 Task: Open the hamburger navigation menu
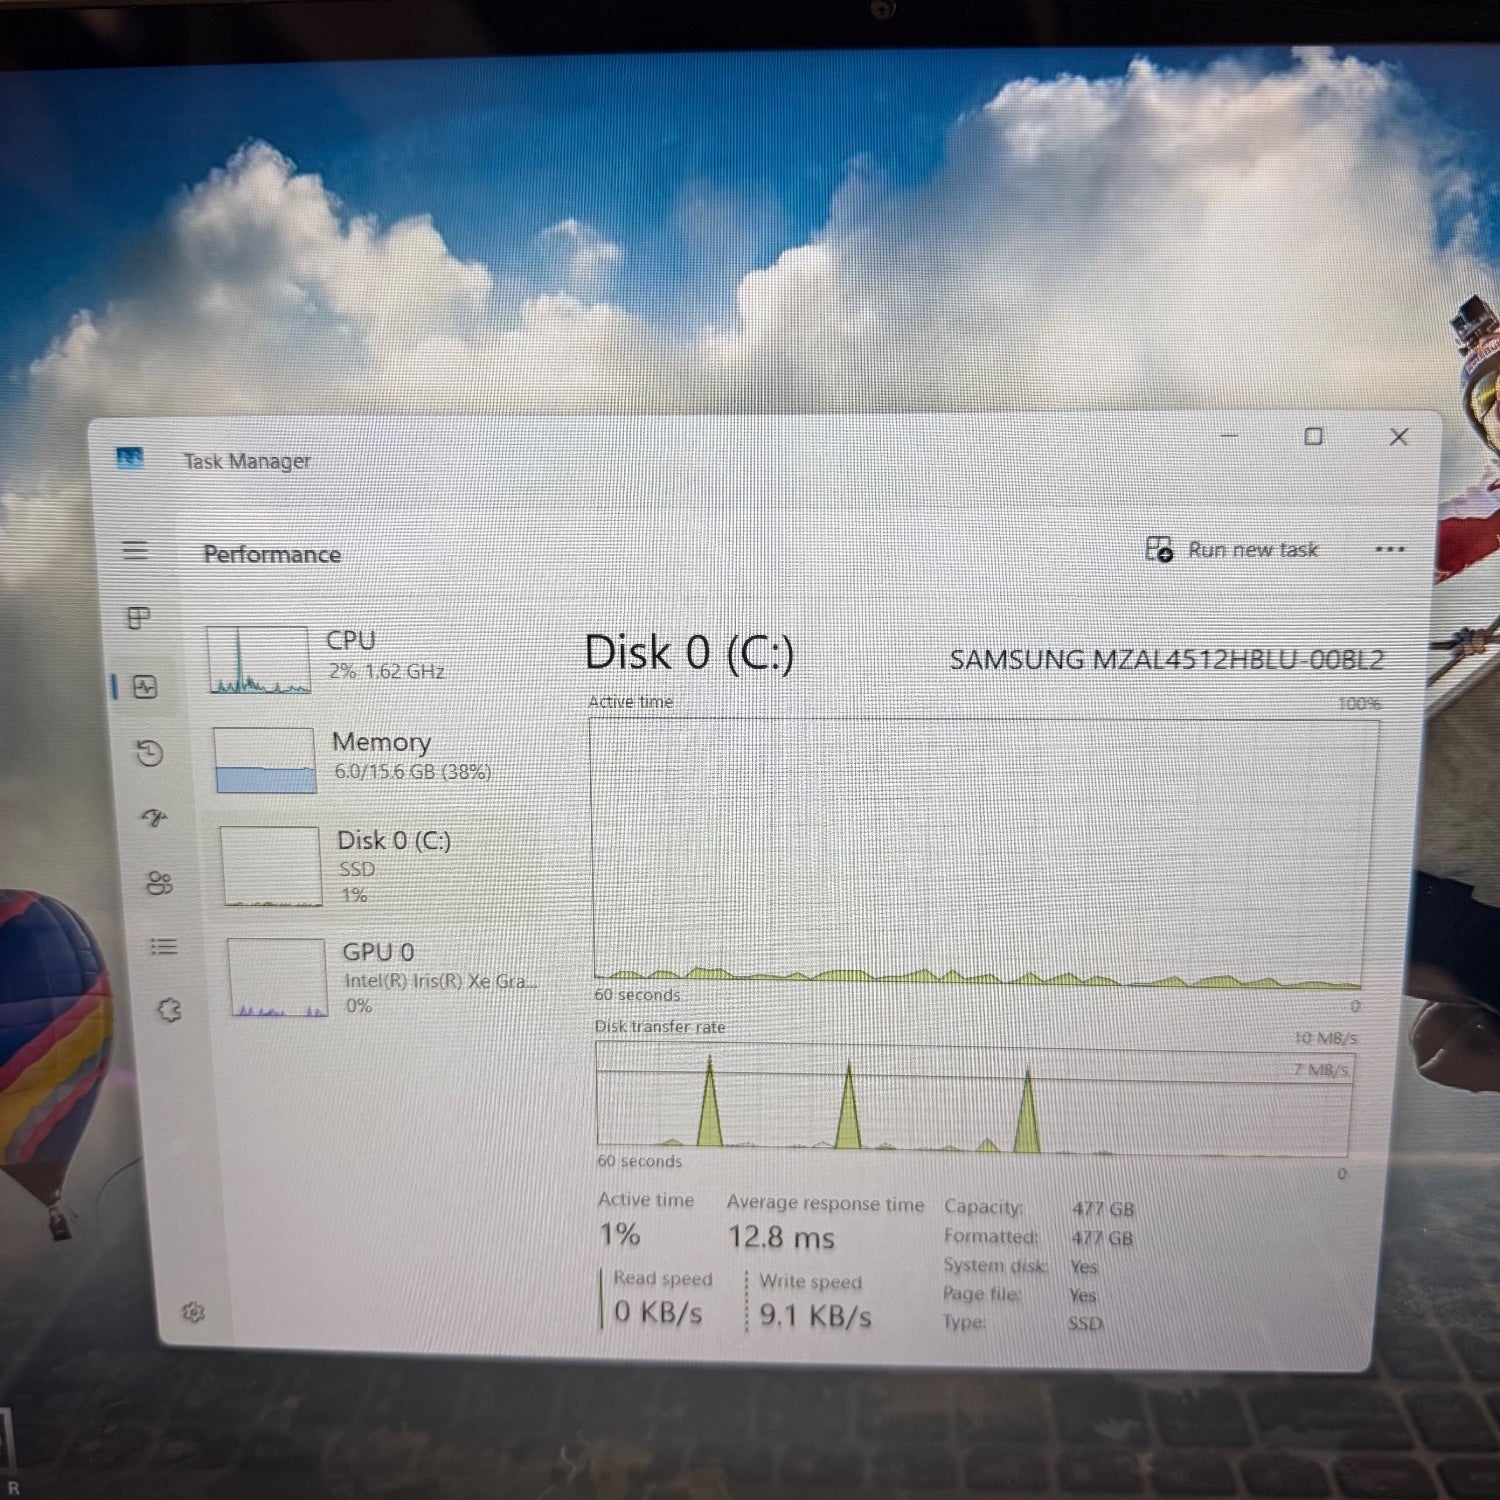(135, 550)
